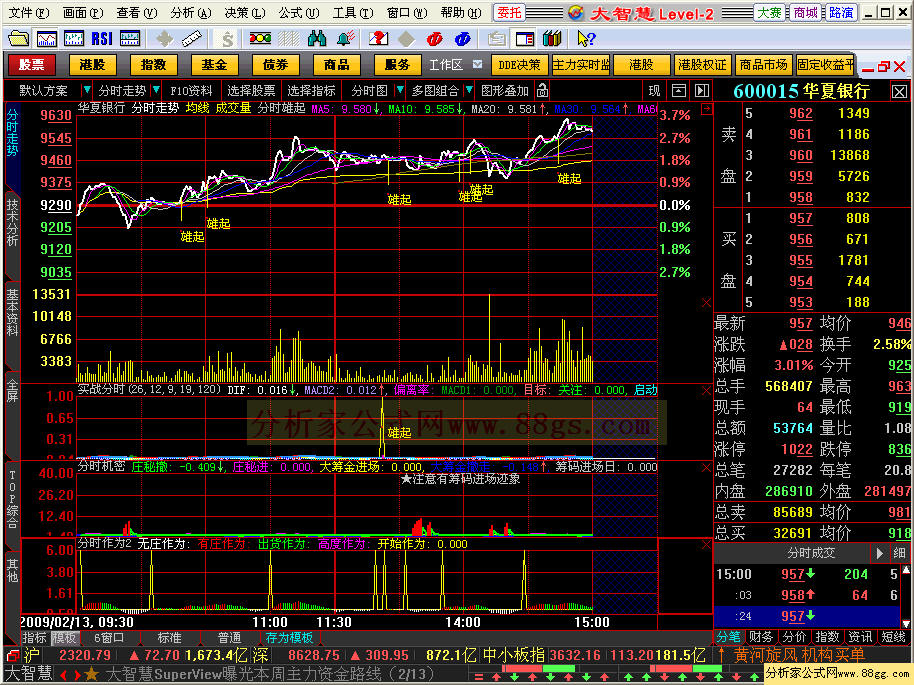Select the 港股 yellow tab beside 股票
914x685 pixels.
pyautogui.click(x=93, y=65)
